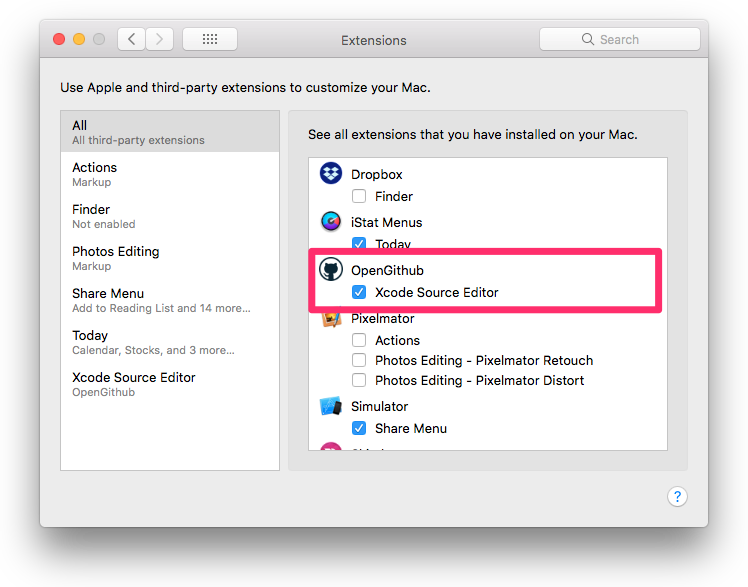
Task: Click the Pixelmator label in list
Action: [x=383, y=319]
